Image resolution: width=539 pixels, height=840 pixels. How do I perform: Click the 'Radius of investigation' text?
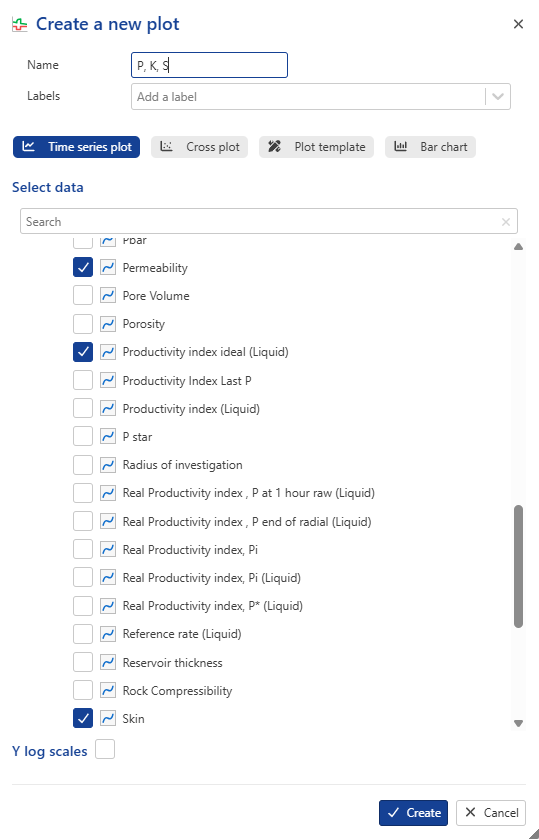coord(183,465)
